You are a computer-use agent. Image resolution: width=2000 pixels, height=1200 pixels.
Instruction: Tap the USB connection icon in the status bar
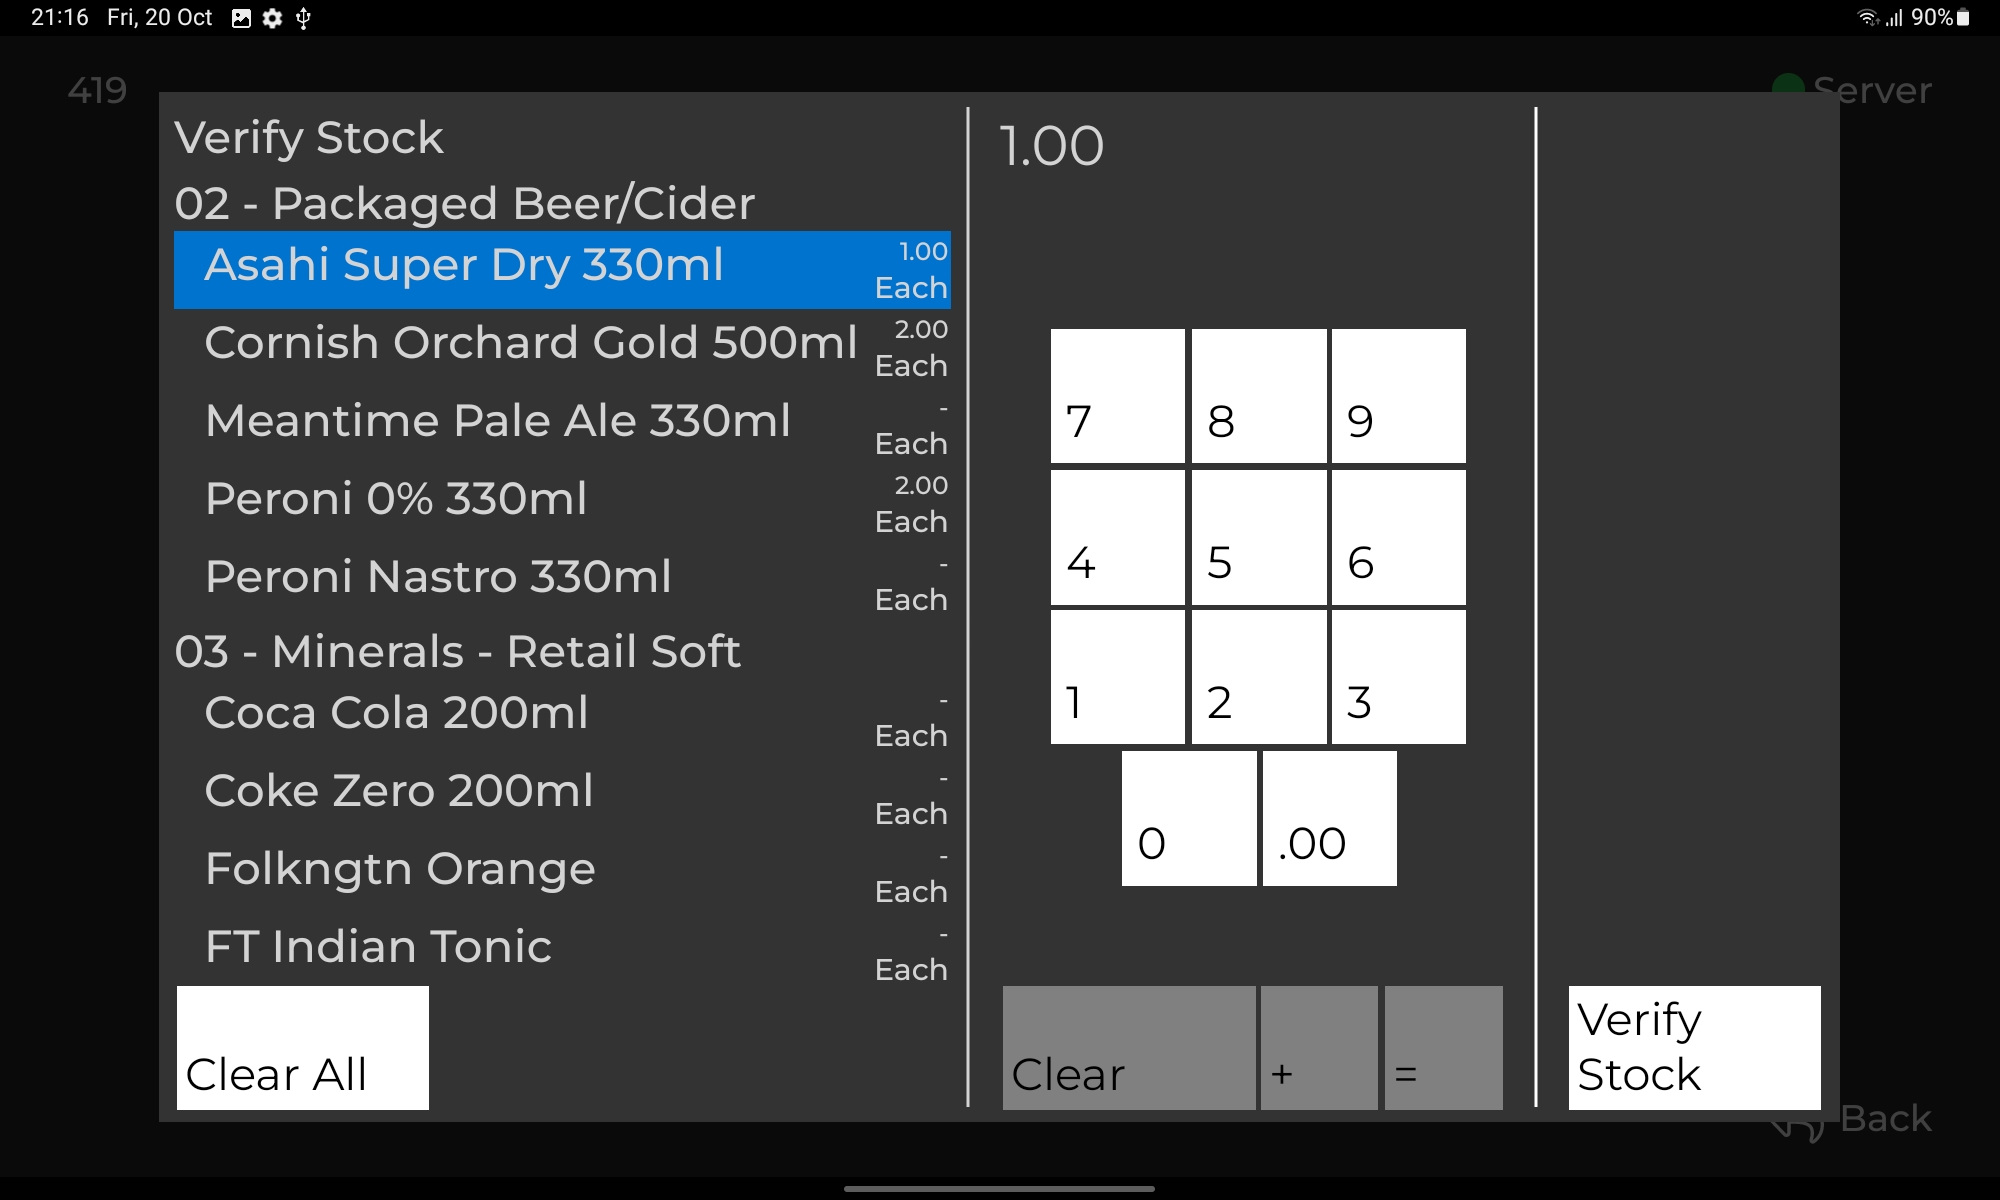click(x=303, y=17)
